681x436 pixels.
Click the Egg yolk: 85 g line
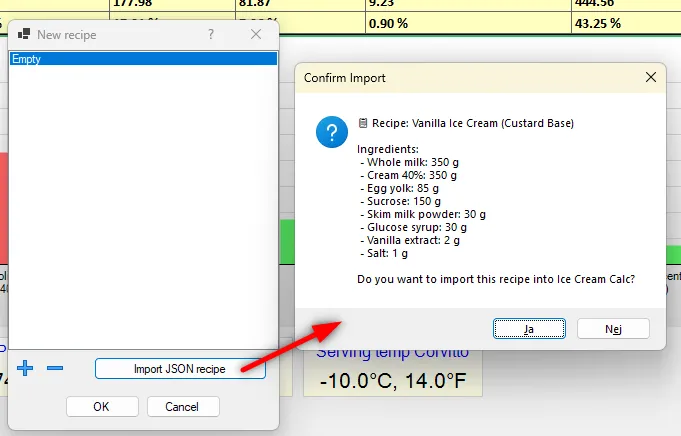click(x=400, y=188)
